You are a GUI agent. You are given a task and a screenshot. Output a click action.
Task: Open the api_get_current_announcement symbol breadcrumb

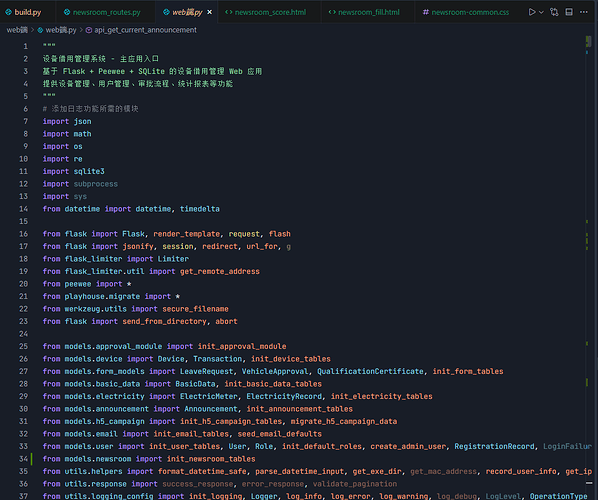[x=141, y=30]
